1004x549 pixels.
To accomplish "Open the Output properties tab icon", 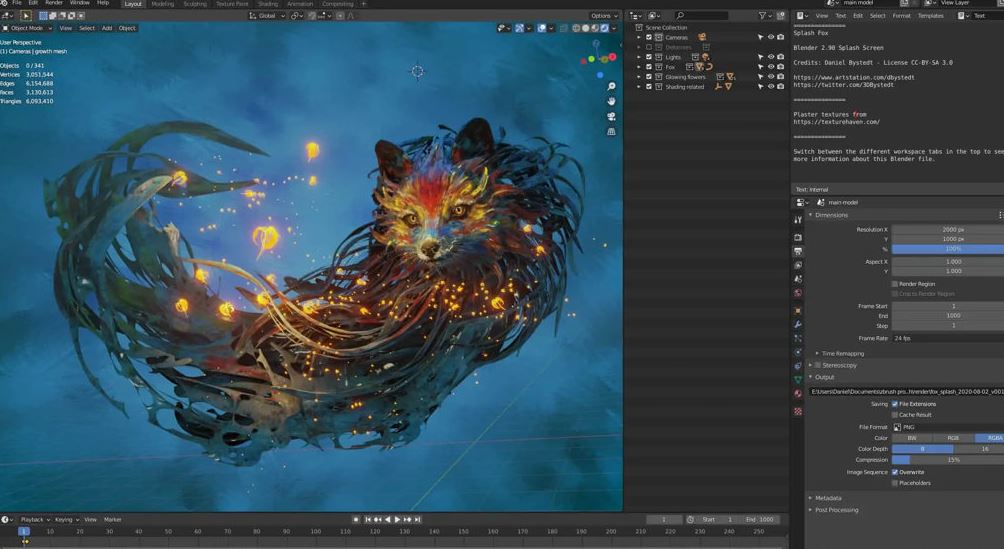I will coord(798,251).
